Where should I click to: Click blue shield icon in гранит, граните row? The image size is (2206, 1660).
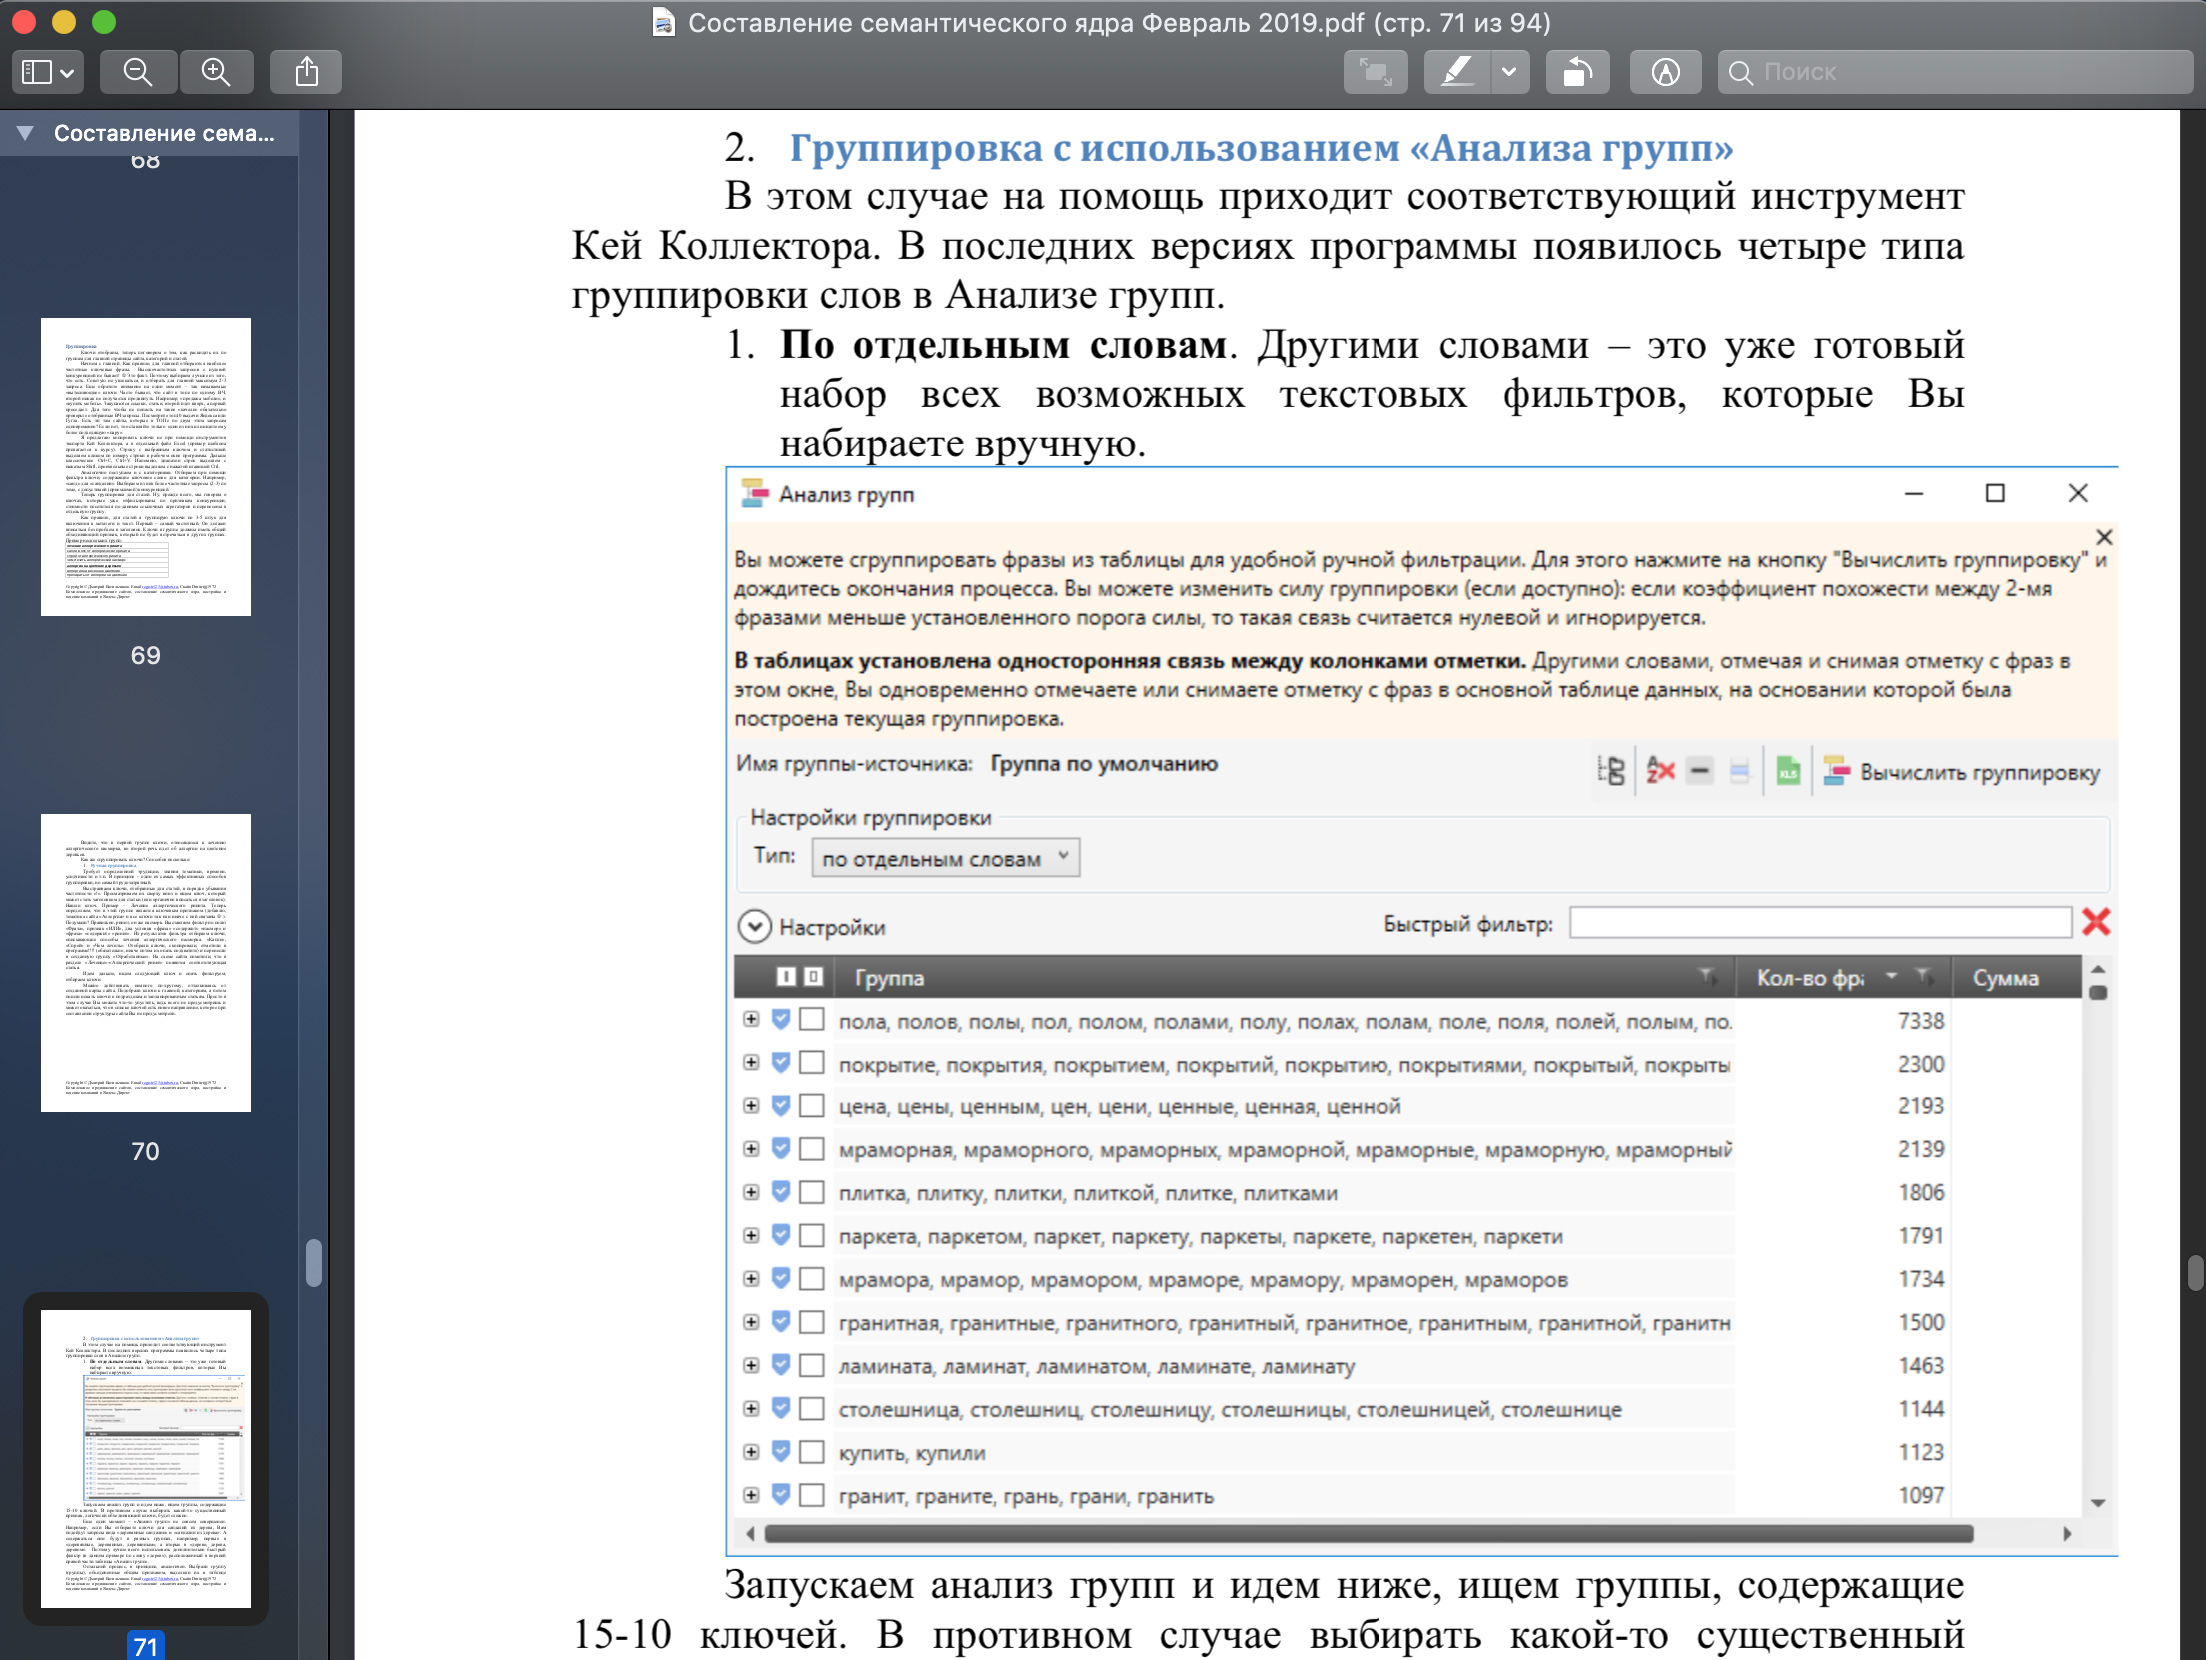point(781,1494)
